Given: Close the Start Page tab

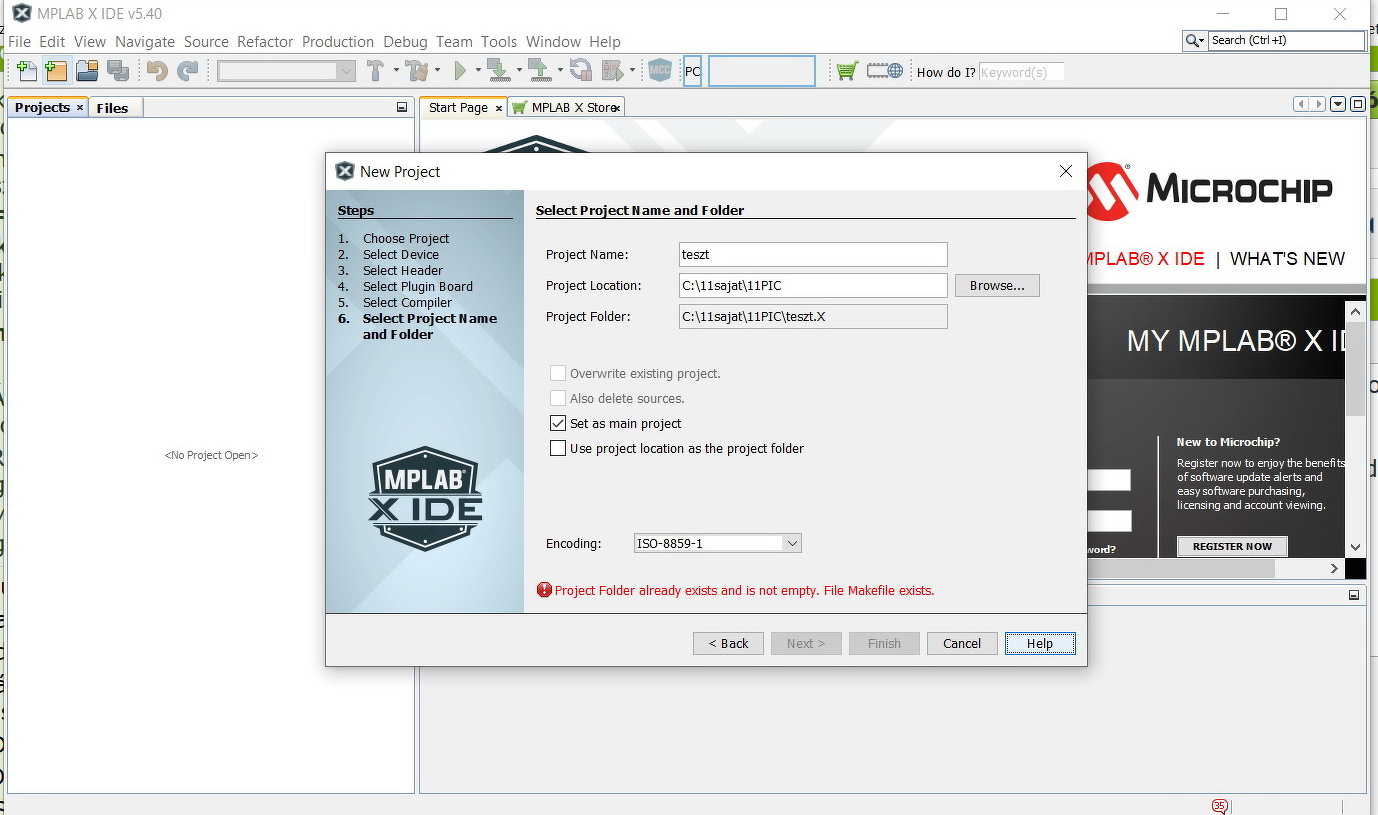Looking at the screenshot, I should tap(499, 108).
